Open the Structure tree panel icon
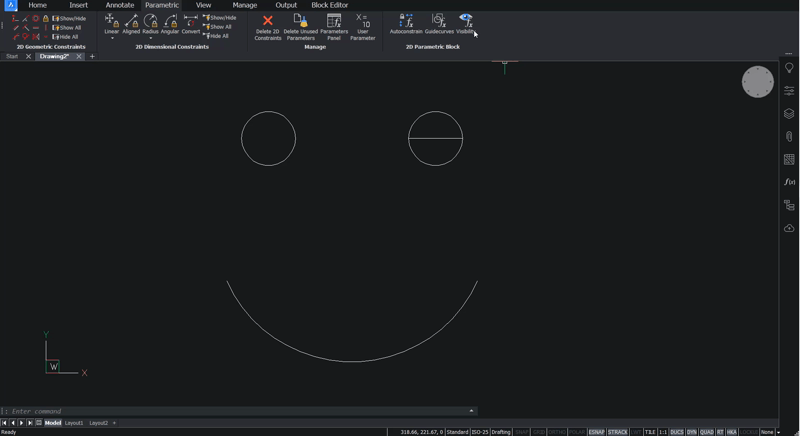 (x=789, y=205)
